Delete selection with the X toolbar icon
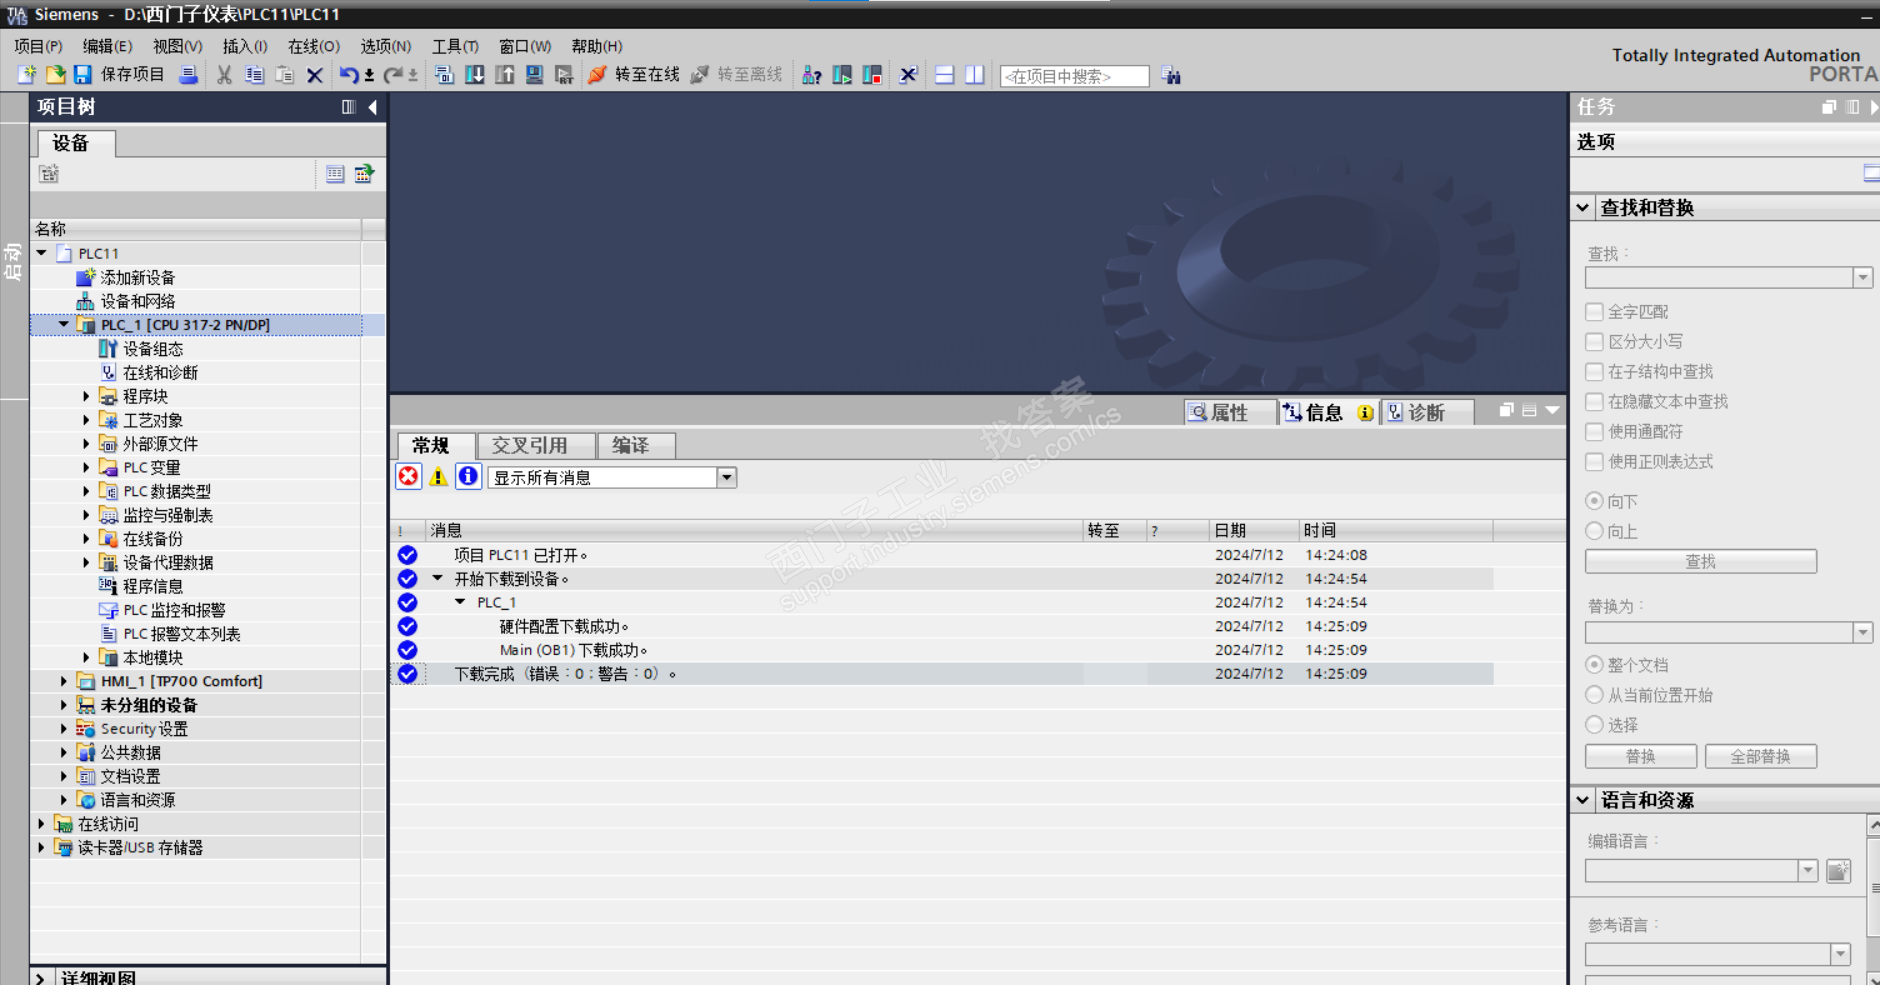Image resolution: width=1880 pixels, height=985 pixels. (x=315, y=75)
